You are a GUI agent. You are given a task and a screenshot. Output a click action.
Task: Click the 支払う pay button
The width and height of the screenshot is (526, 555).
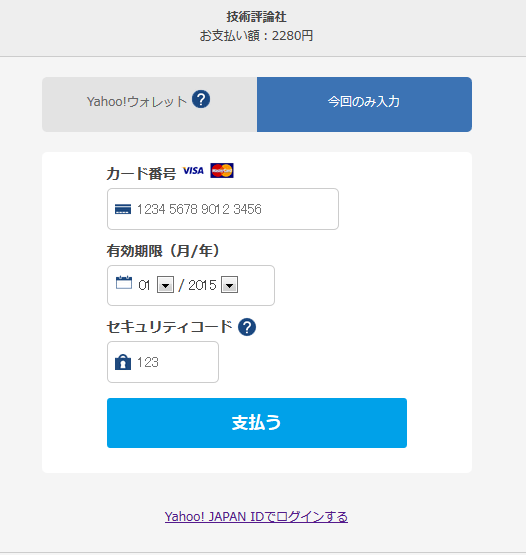(257, 423)
